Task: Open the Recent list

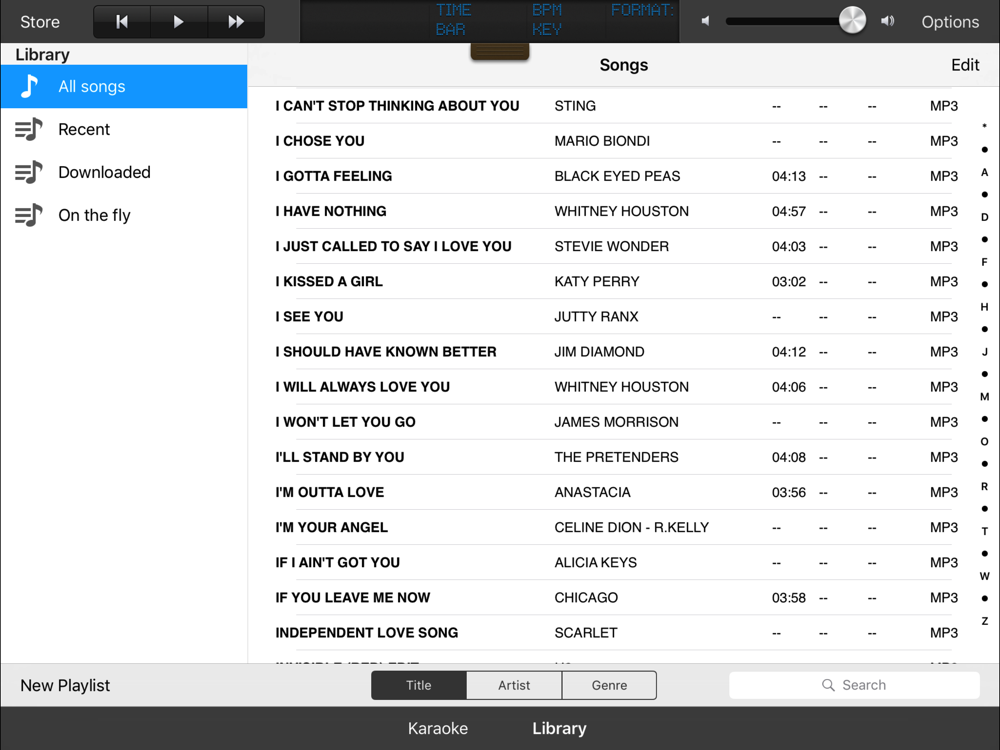Action: click(124, 129)
